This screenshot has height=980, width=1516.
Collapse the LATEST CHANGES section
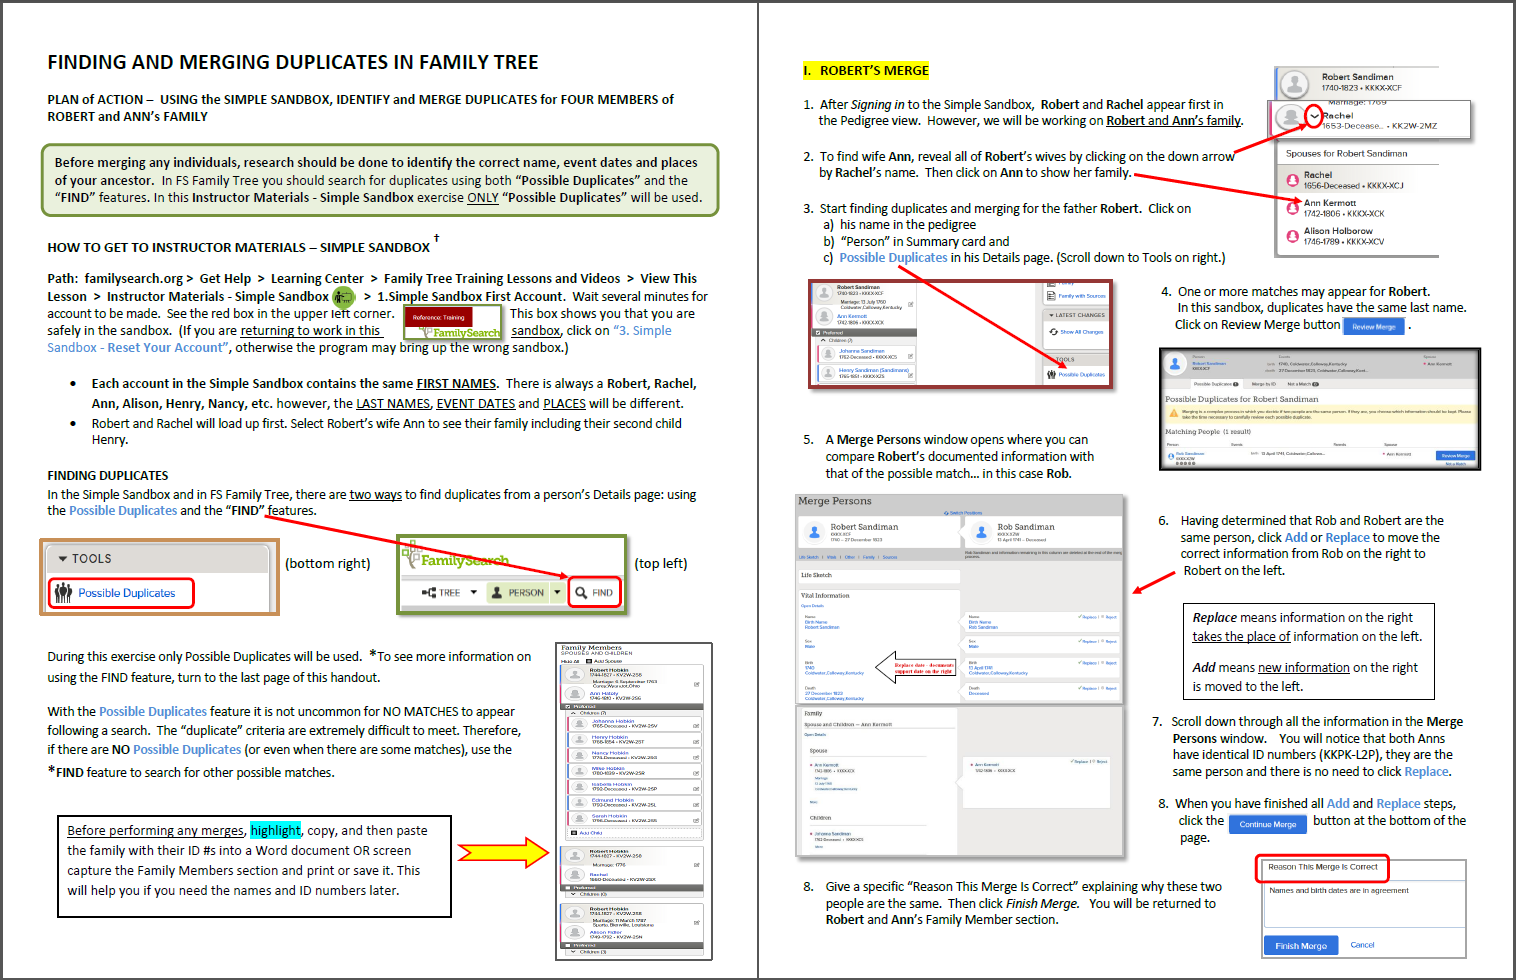point(1051,315)
